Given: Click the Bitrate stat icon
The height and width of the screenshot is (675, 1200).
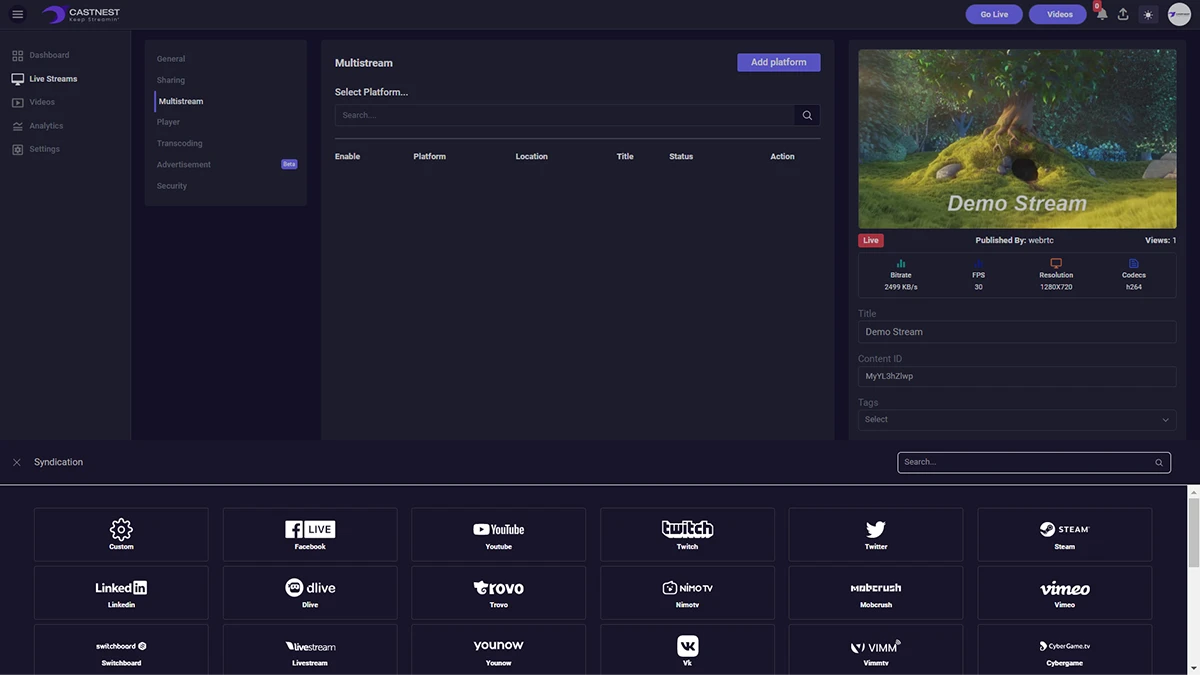Looking at the screenshot, I should pos(901,264).
